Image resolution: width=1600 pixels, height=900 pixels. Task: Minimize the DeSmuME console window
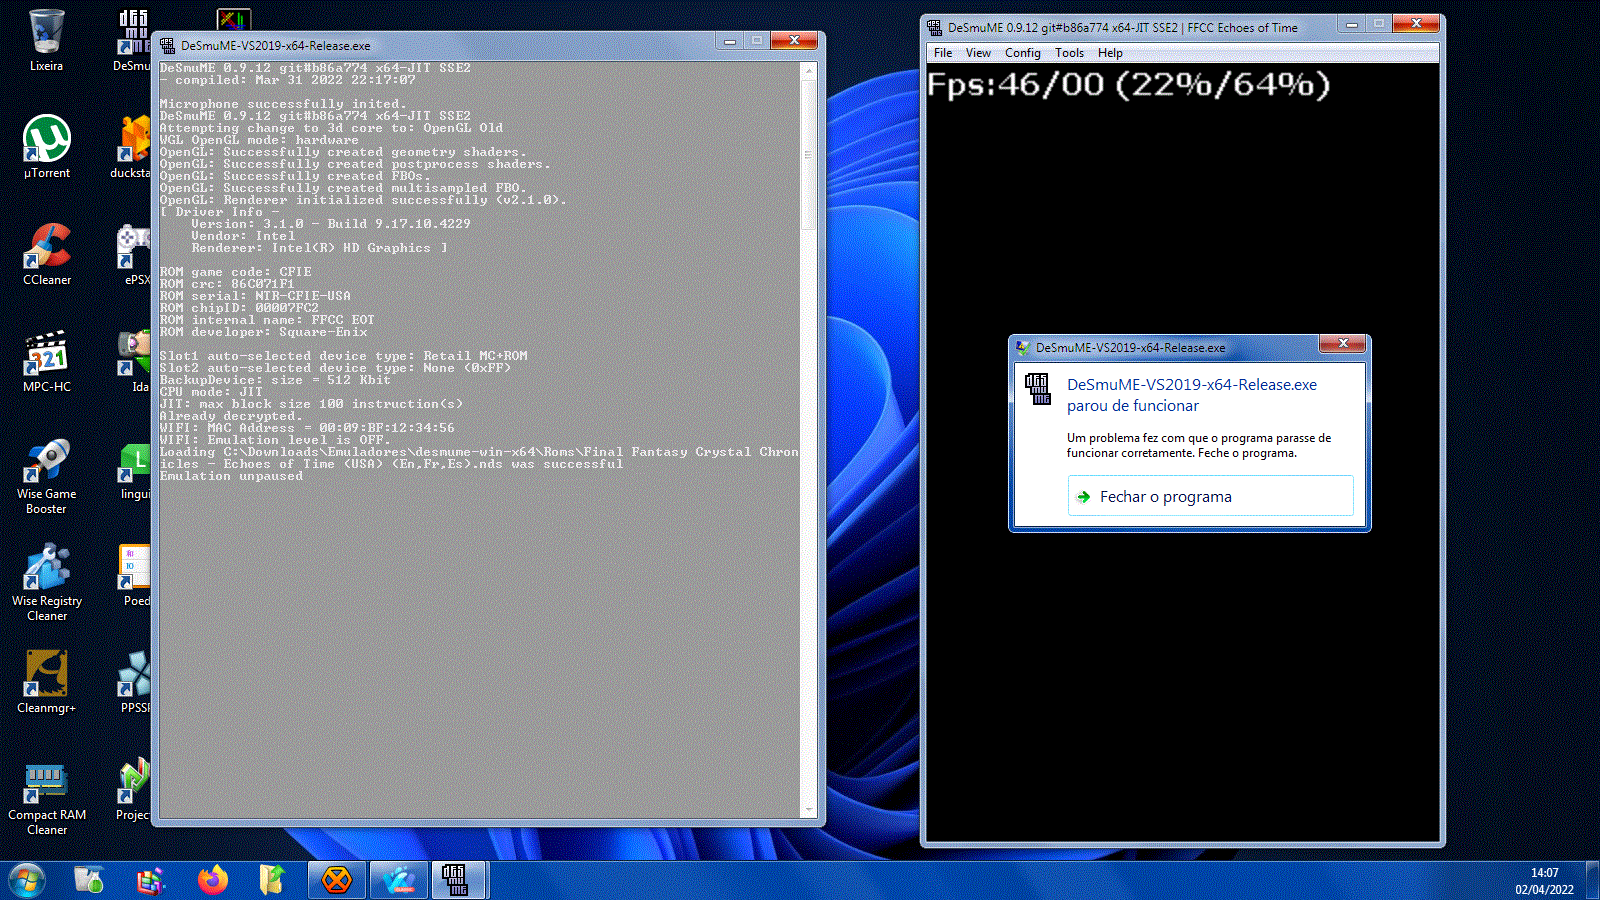730,41
